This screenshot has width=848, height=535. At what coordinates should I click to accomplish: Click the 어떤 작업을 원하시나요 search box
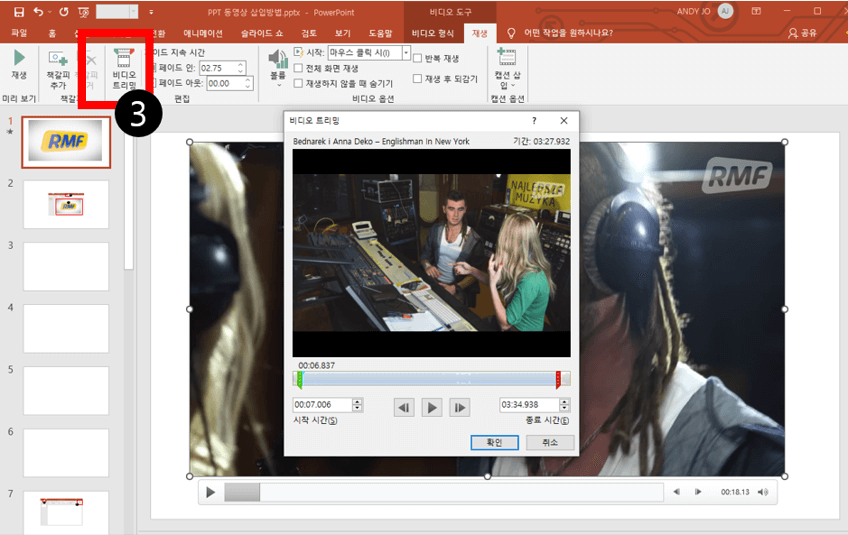[568, 33]
